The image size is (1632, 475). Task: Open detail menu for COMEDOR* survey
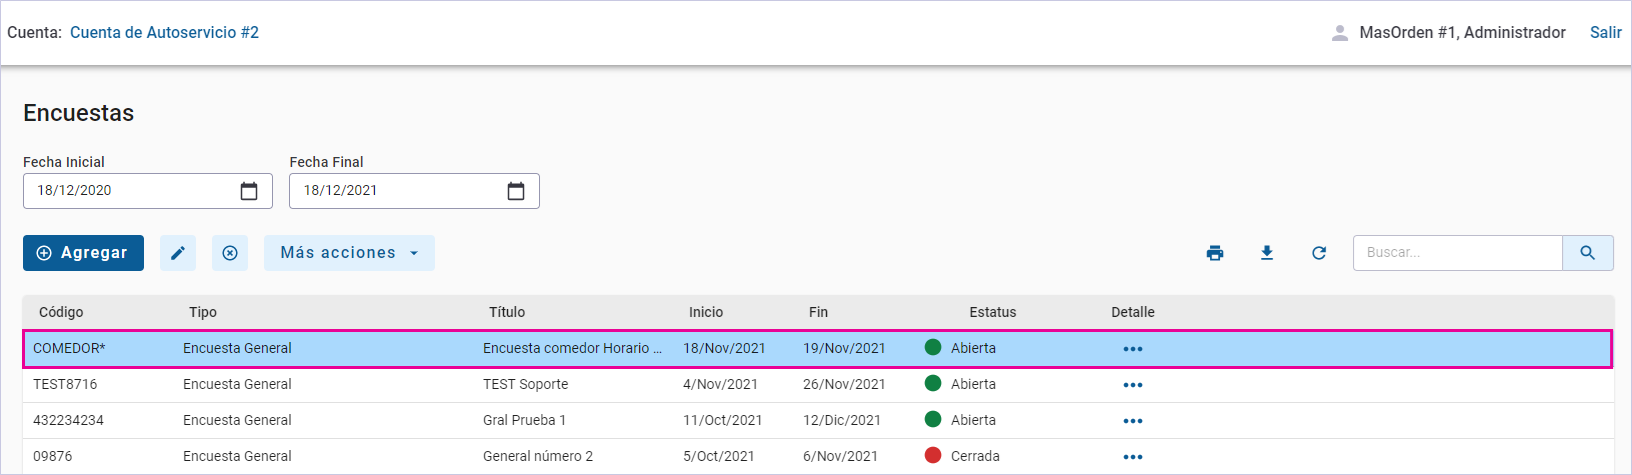[x=1132, y=349]
